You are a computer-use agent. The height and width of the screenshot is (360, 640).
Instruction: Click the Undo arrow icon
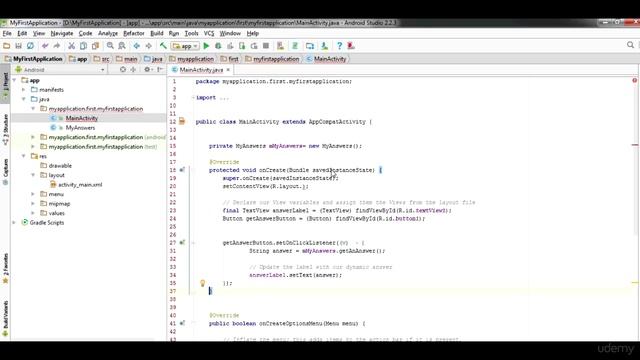tap(45, 46)
